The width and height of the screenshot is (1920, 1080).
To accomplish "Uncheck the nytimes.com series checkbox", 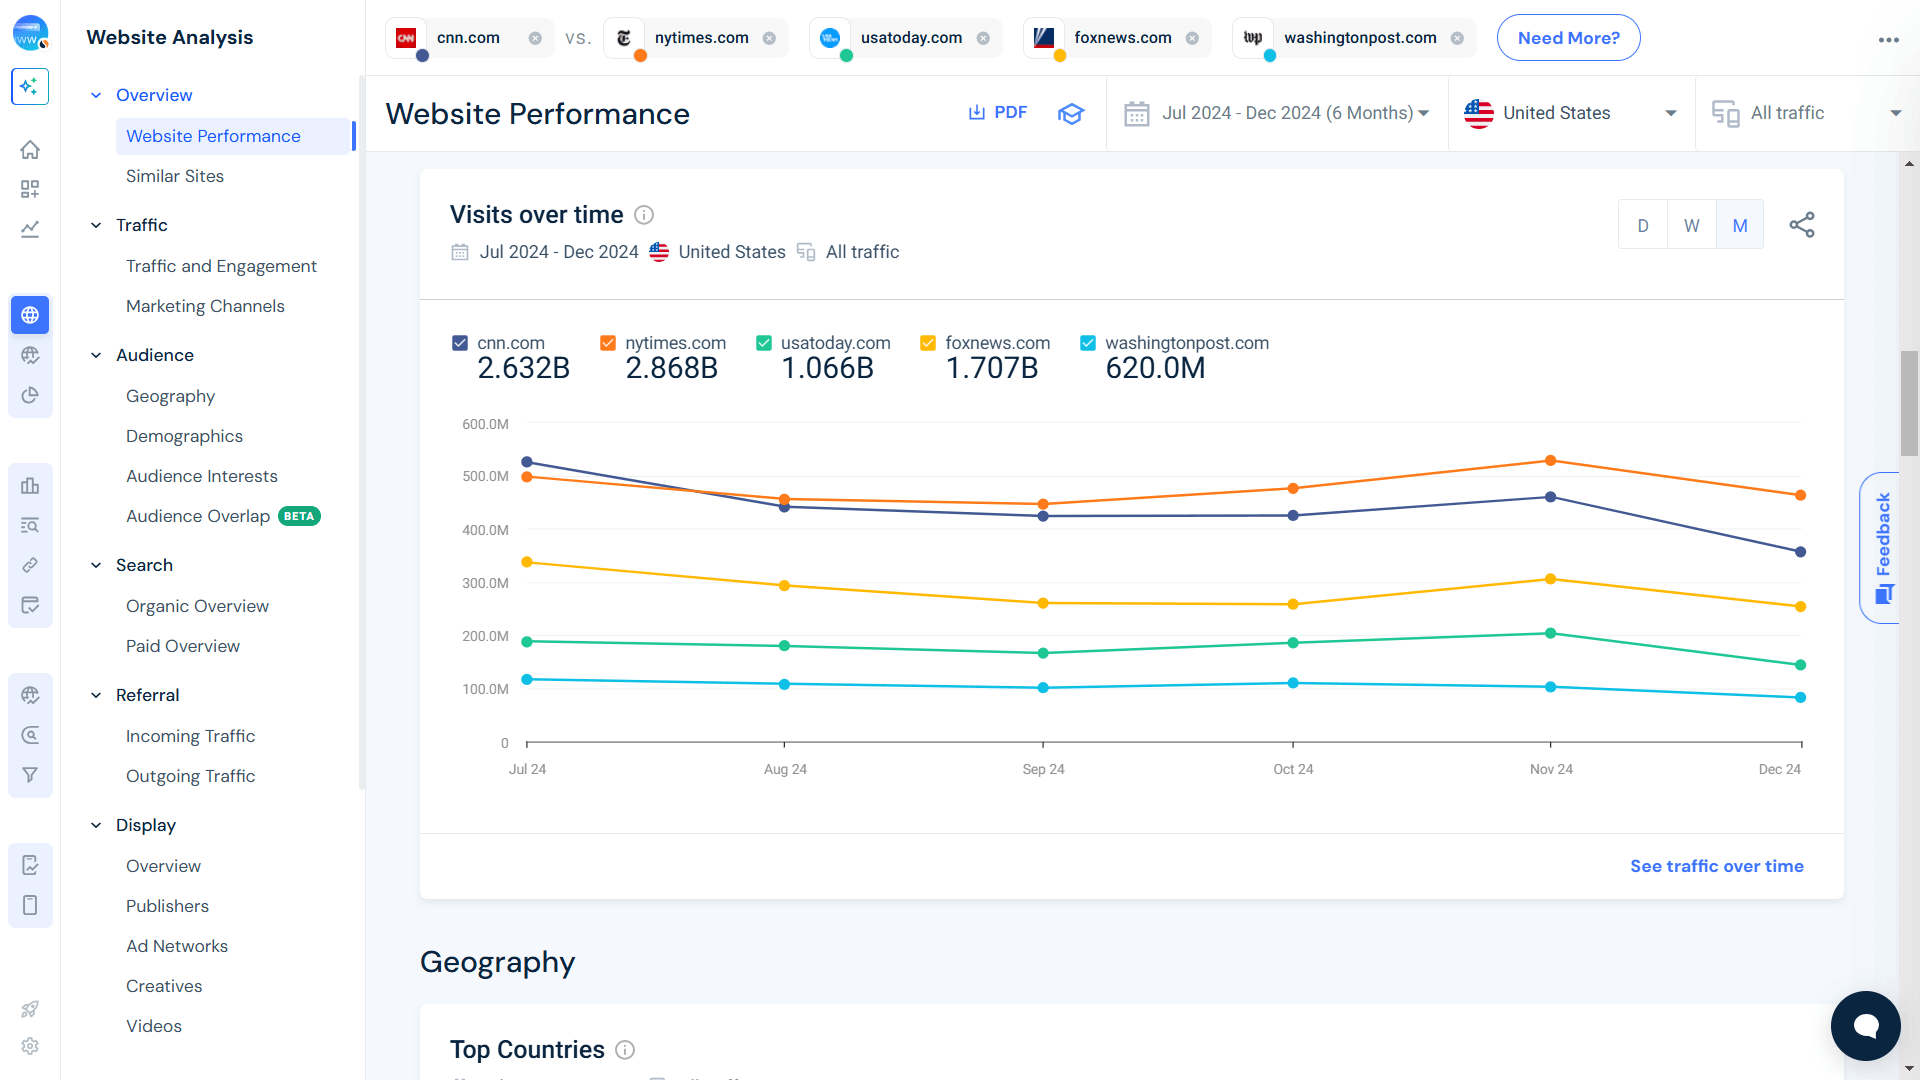I will 608,343.
